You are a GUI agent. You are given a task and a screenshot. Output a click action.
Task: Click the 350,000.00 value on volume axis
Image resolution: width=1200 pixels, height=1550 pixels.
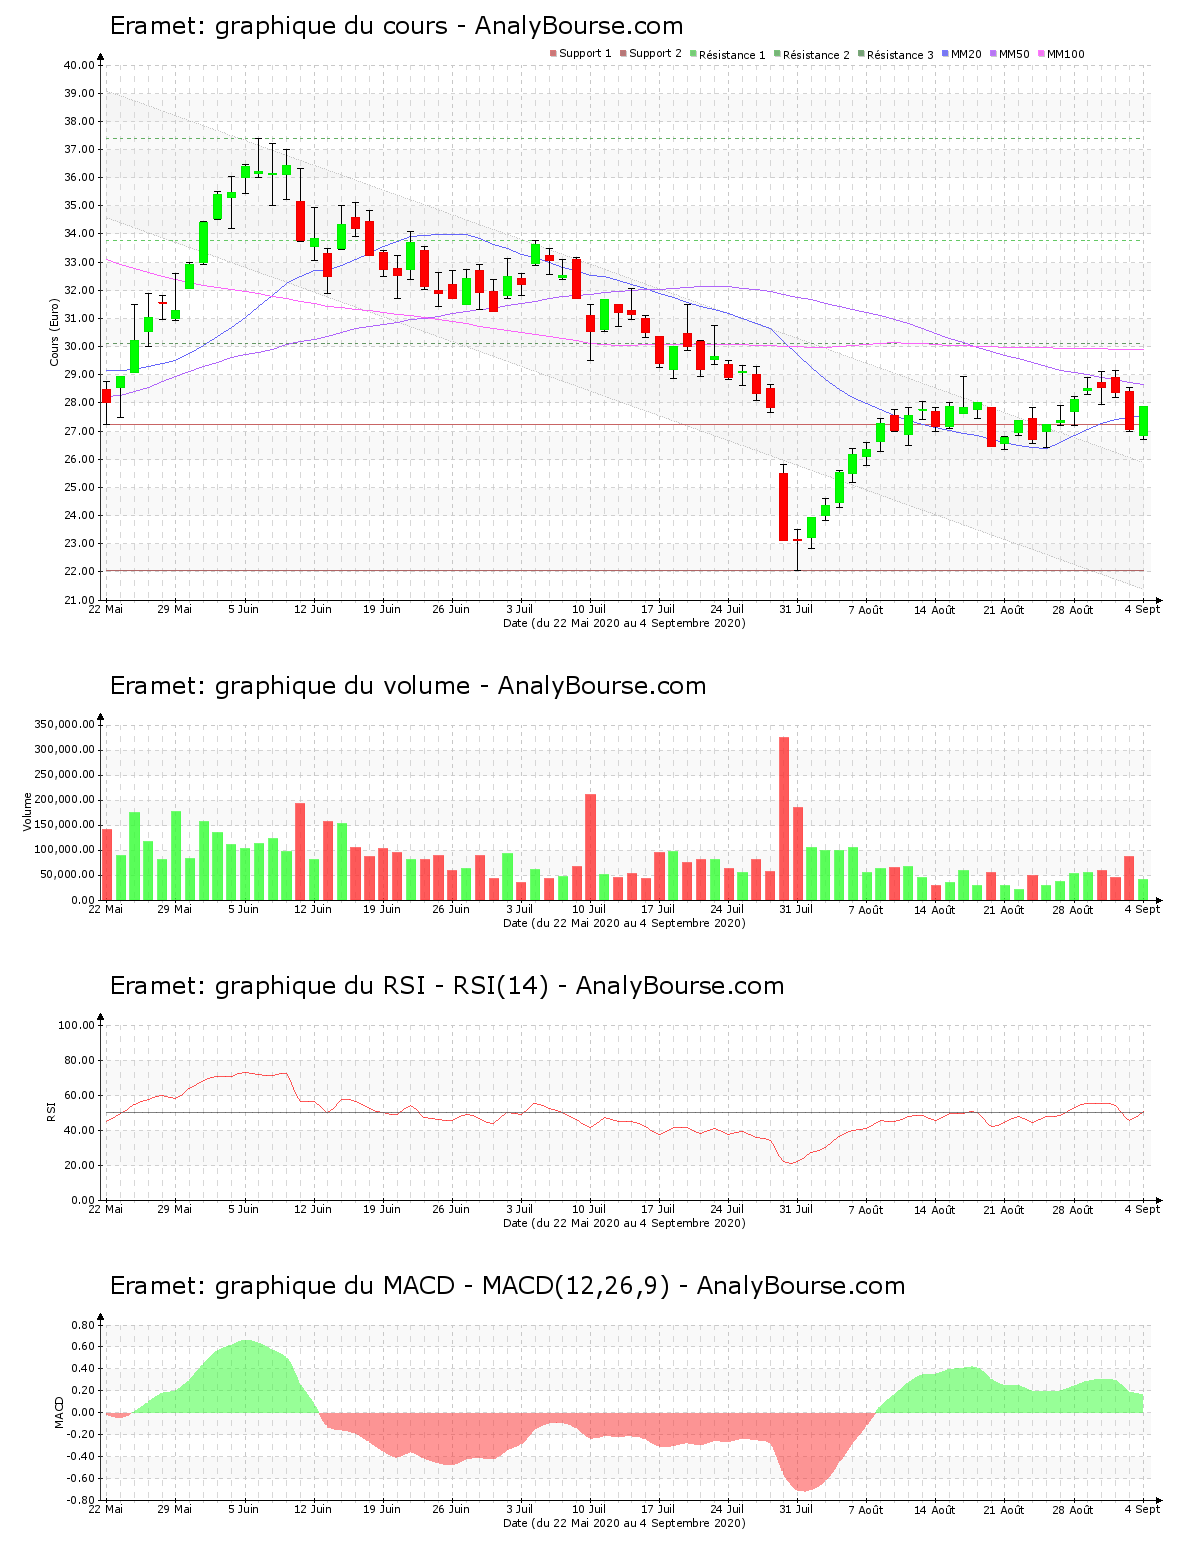point(64,724)
